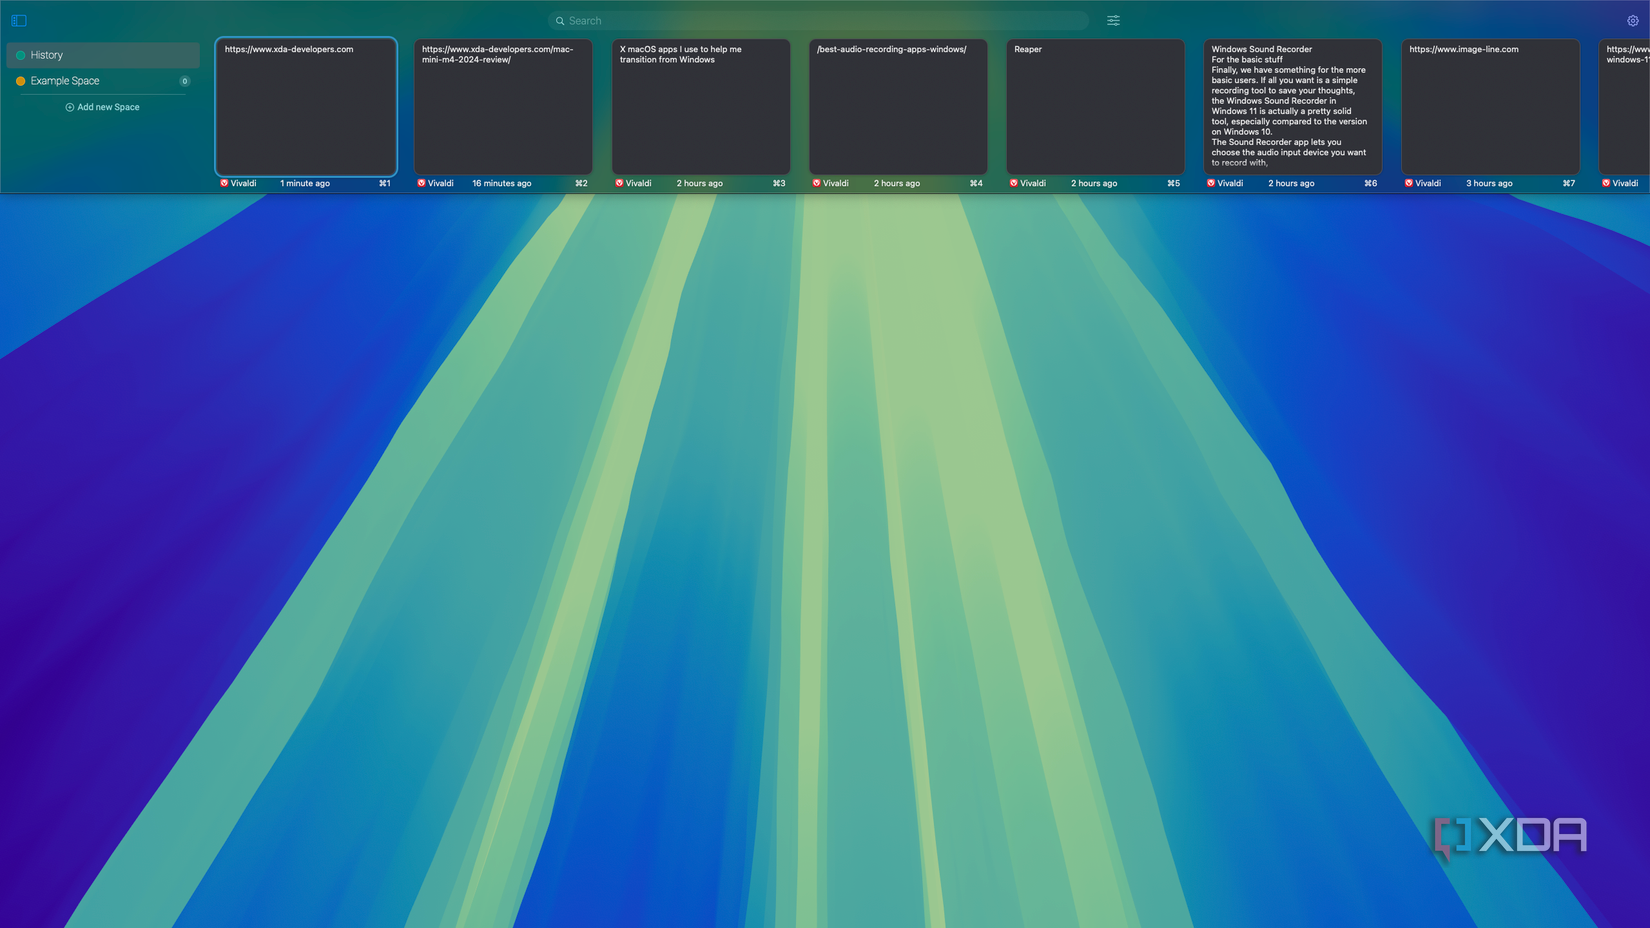This screenshot has height=928, width=1650.
Task: Open the settings gear icon
Action: tap(1632, 20)
